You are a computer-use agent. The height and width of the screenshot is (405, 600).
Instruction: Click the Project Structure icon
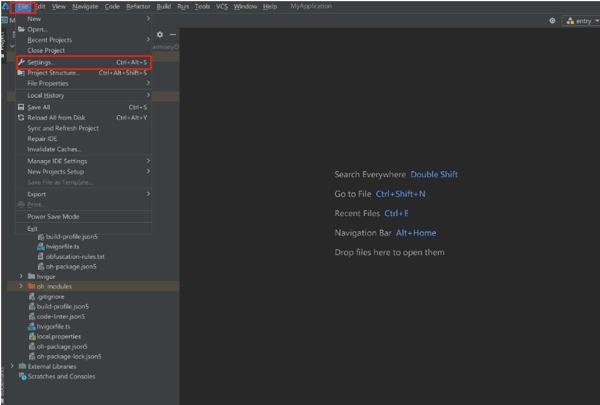[21, 73]
